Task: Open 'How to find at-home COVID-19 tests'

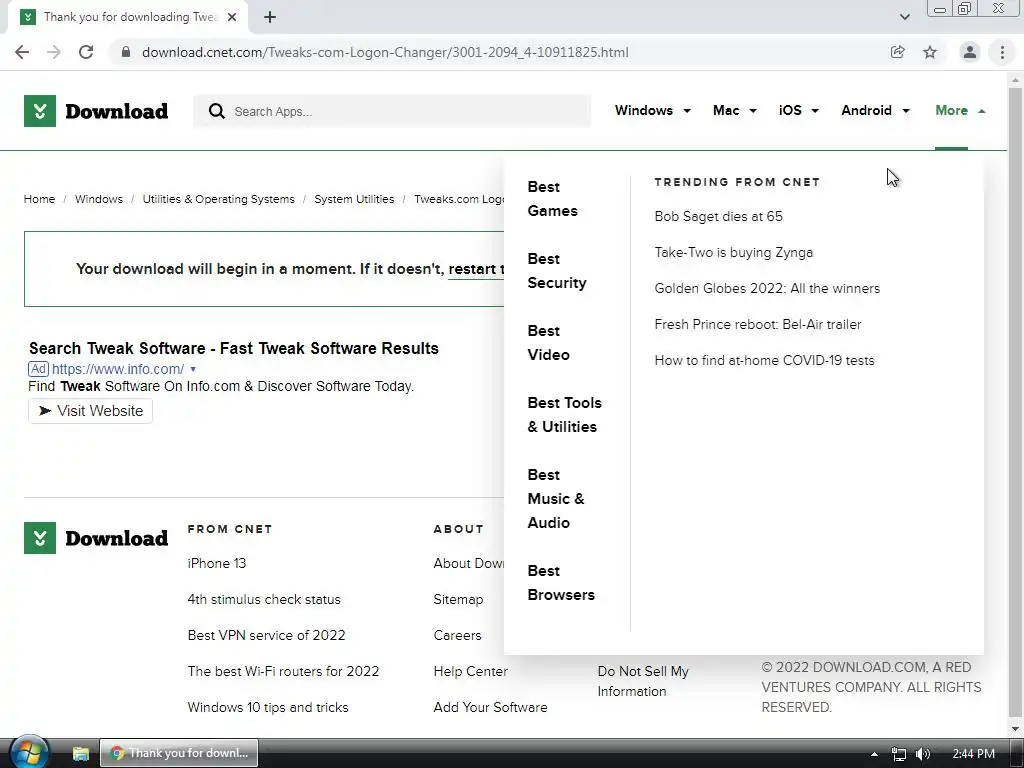Action: [764, 360]
